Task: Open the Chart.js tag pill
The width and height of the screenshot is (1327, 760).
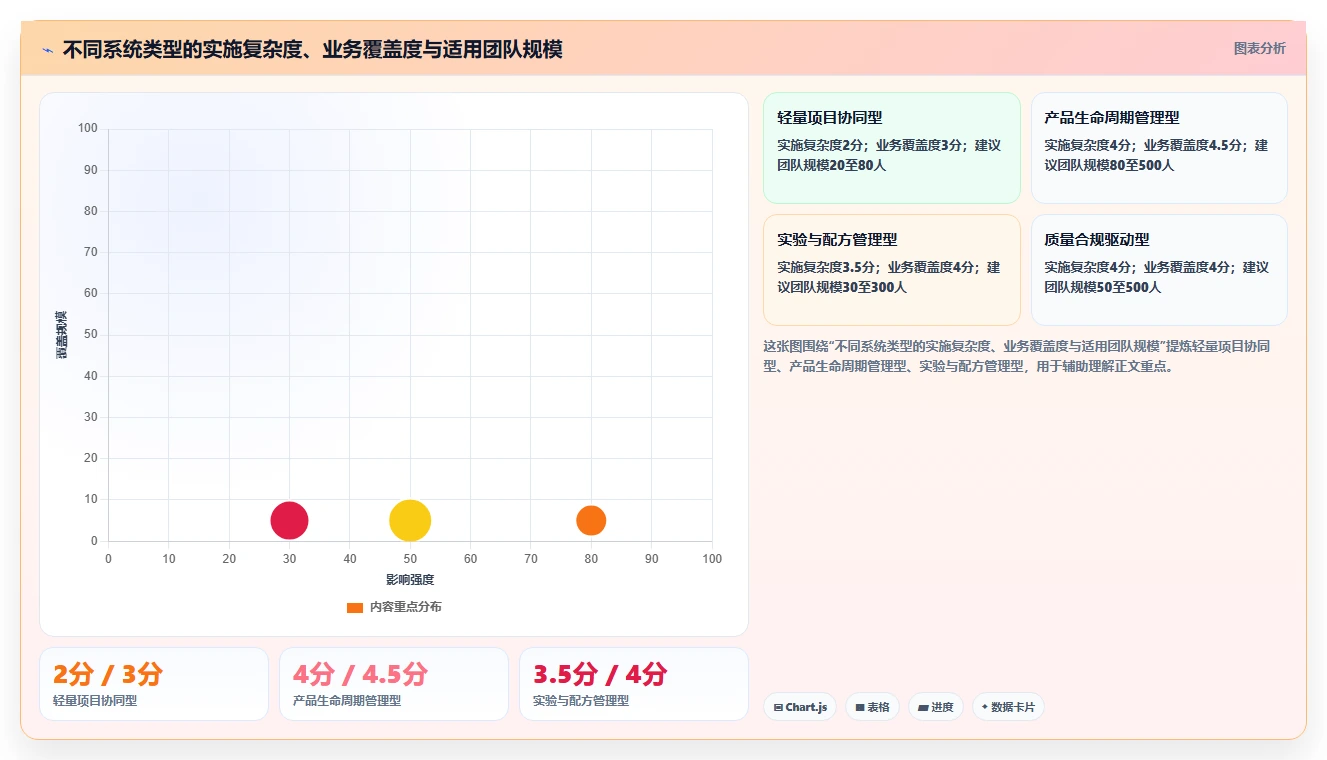Action: pyautogui.click(x=800, y=707)
